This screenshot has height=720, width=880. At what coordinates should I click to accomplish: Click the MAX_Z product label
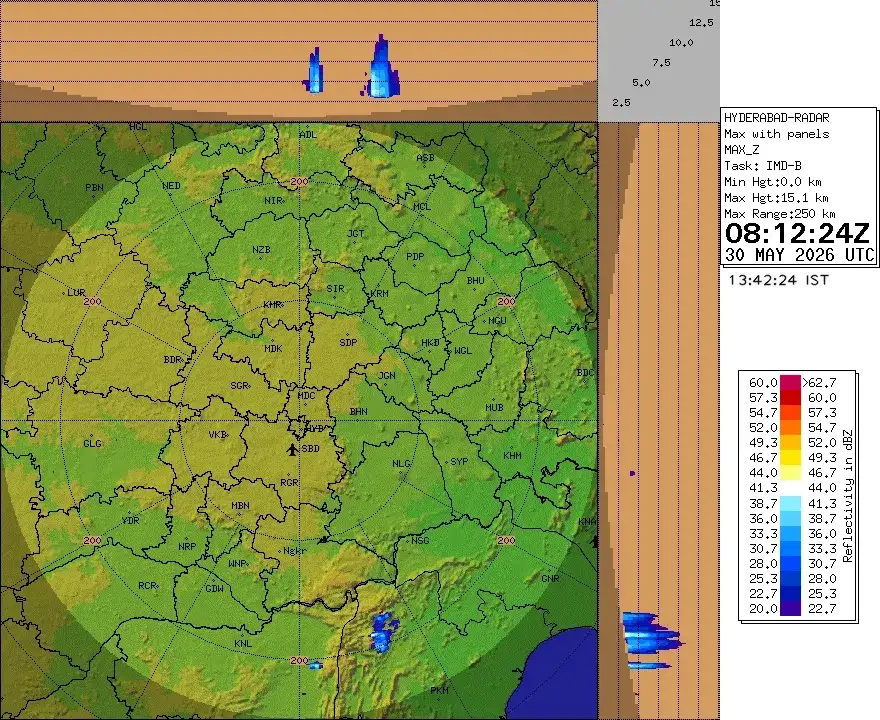click(741, 150)
